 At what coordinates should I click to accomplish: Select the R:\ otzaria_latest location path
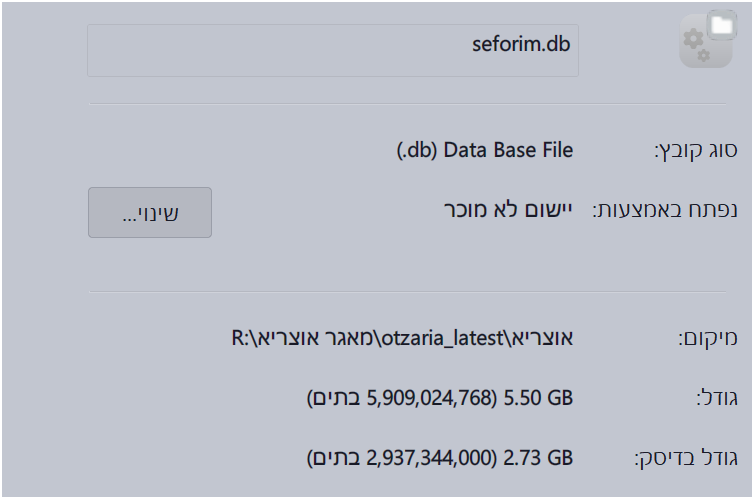tap(400, 338)
